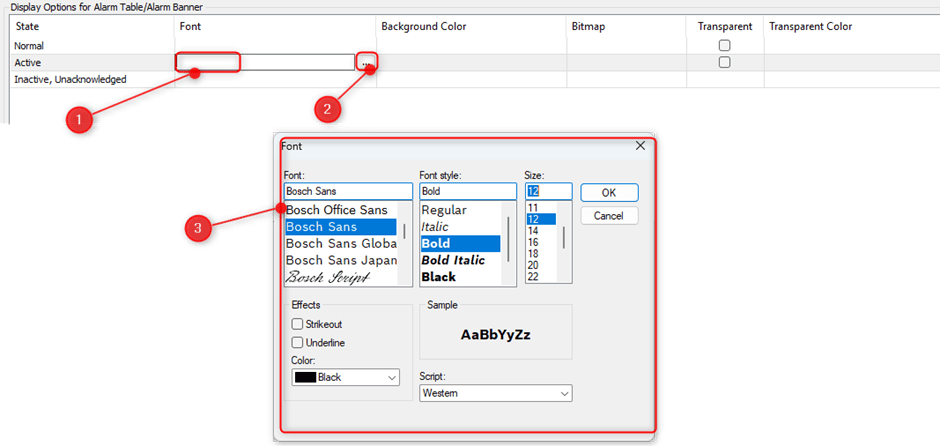940x446 pixels.
Task: Click OK in the Font dialog
Action: click(608, 192)
